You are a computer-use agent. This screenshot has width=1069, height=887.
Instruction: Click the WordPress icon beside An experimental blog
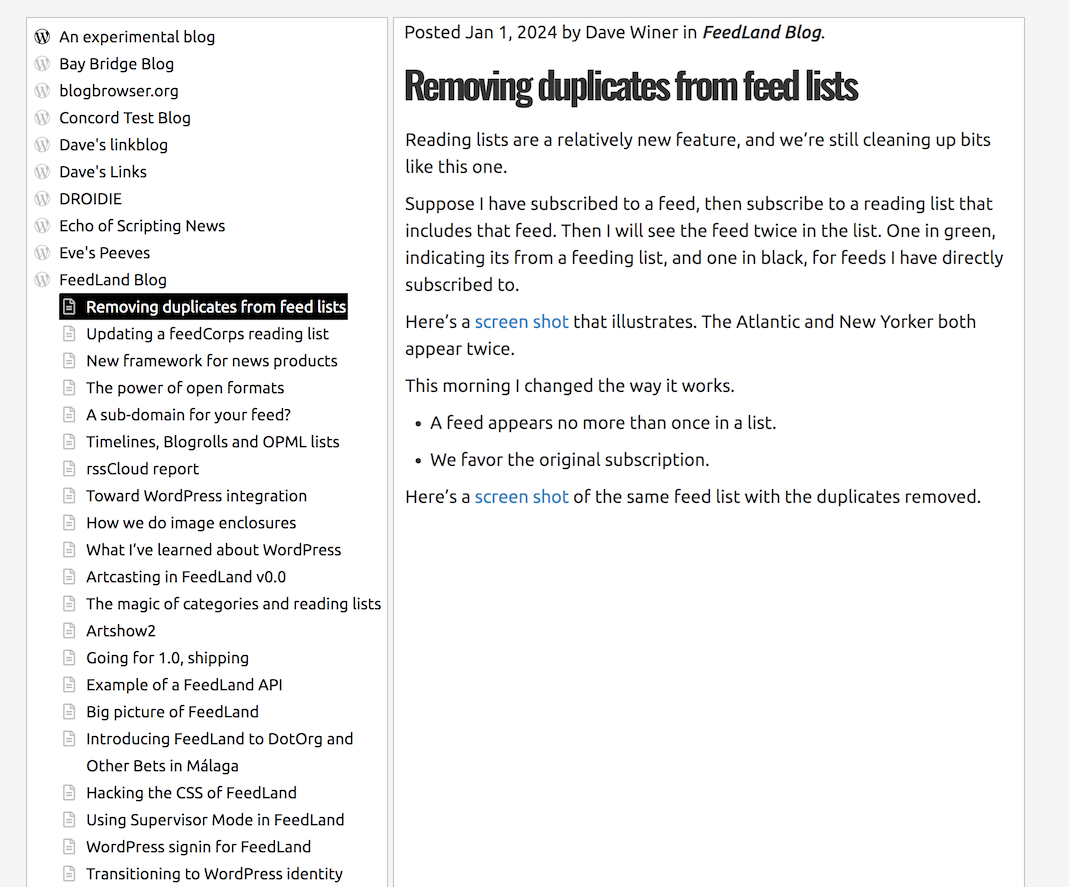[x=43, y=37]
